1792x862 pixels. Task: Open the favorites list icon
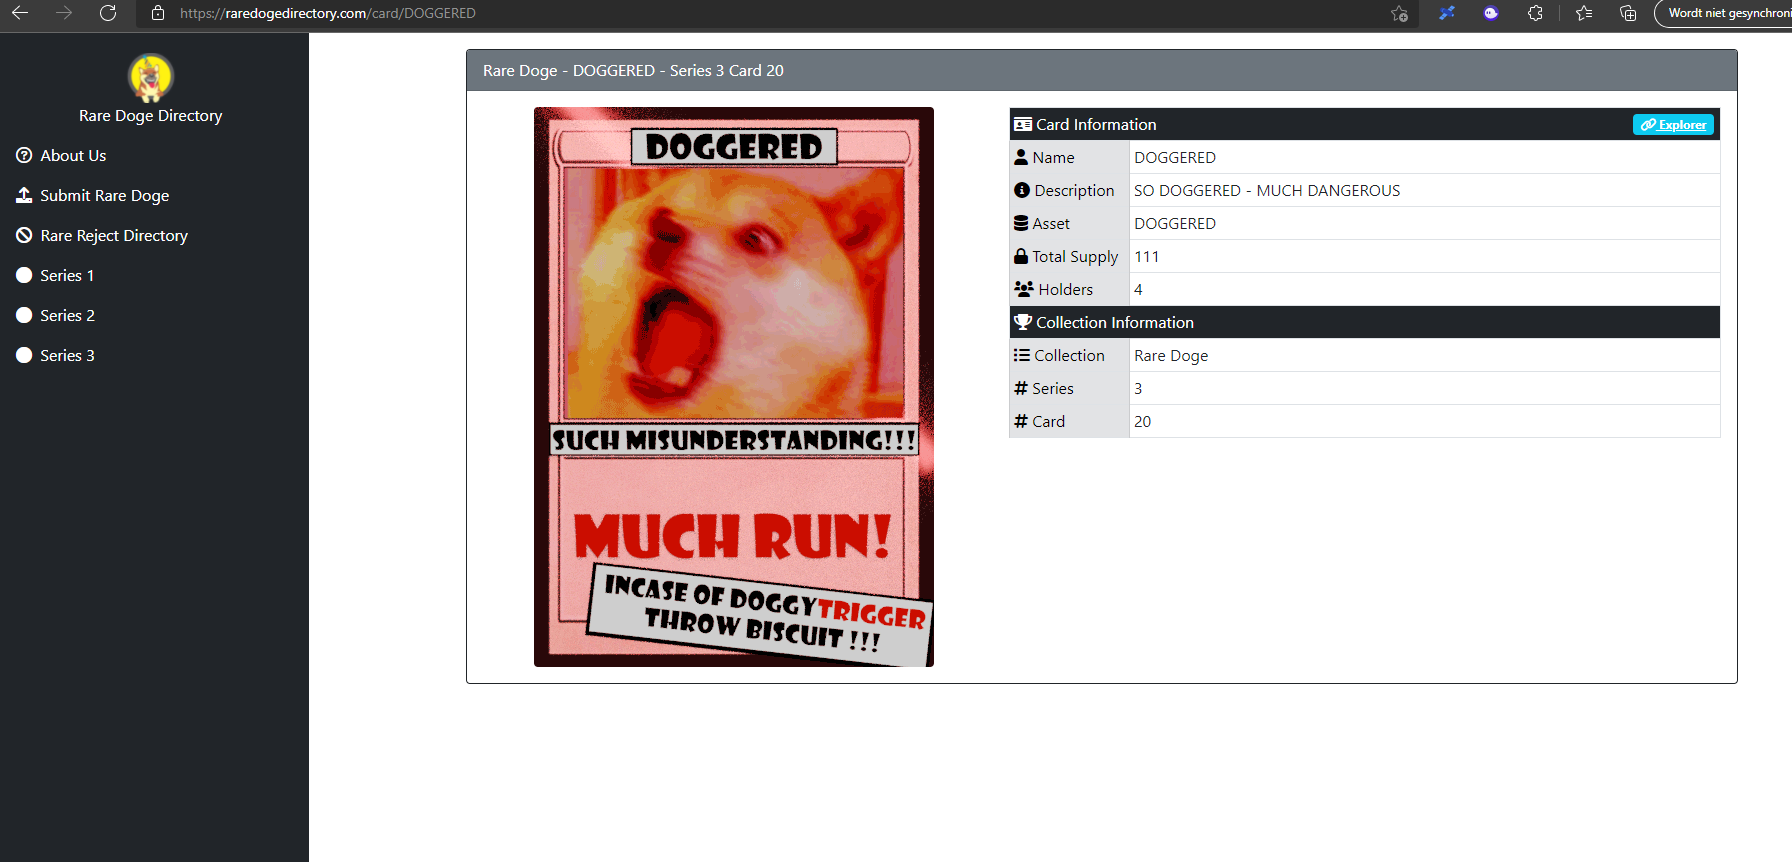(x=1584, y=13)
